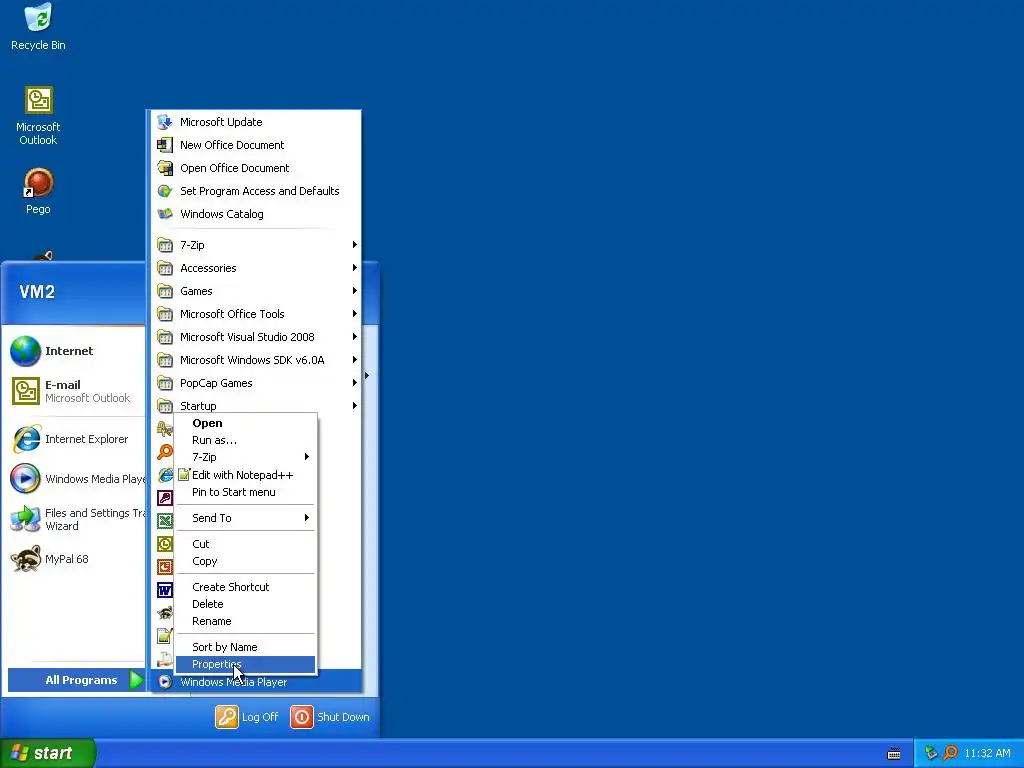Expand the 7-Zip program folder
1024x768 pixels.
pyautogui.click(x=255, y=245)
